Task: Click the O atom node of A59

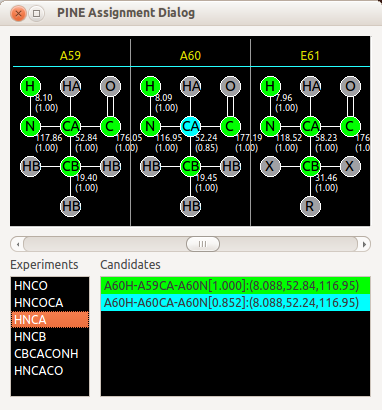Action: pos(110,86)
